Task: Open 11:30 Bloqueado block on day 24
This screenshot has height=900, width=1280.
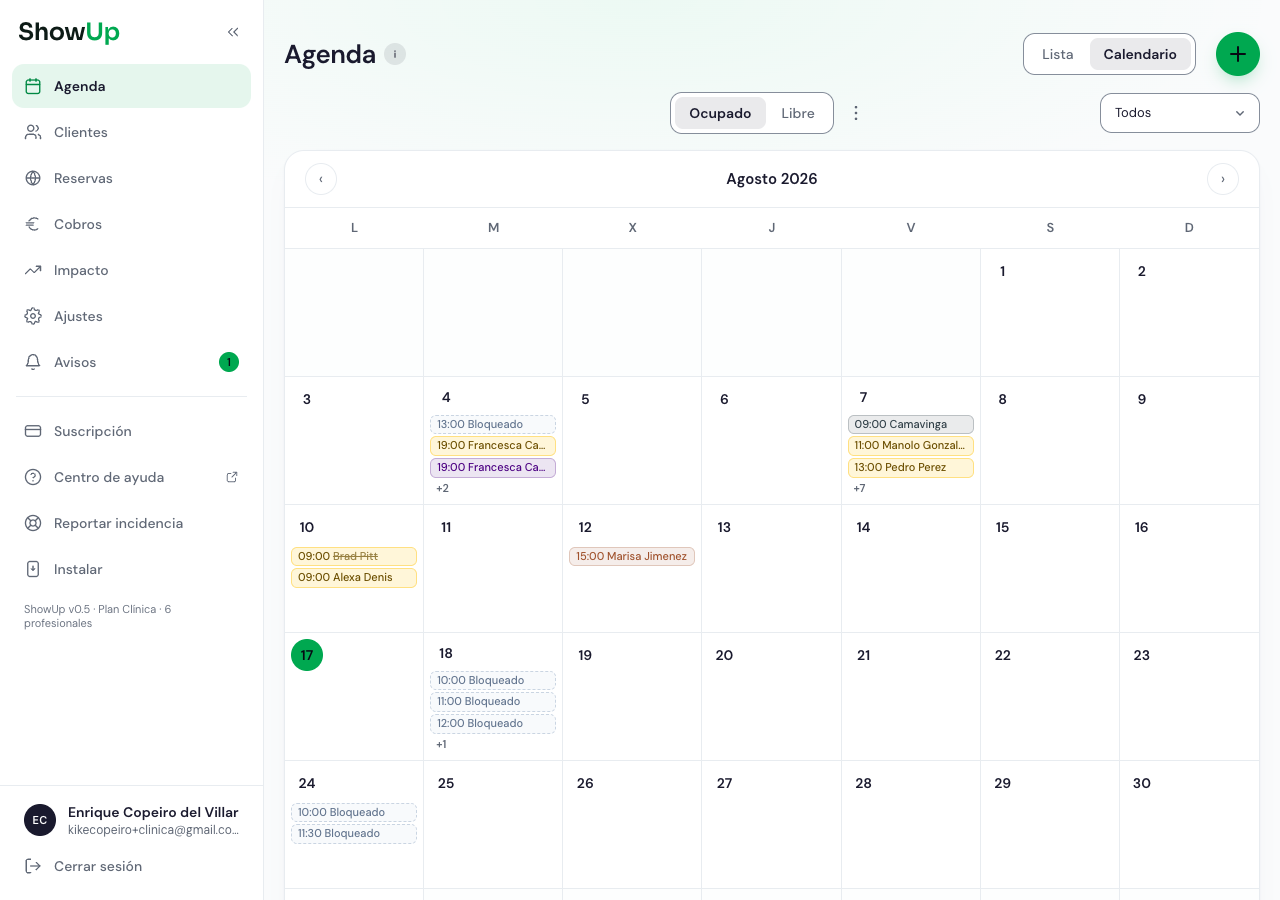Action: (354, 833)
